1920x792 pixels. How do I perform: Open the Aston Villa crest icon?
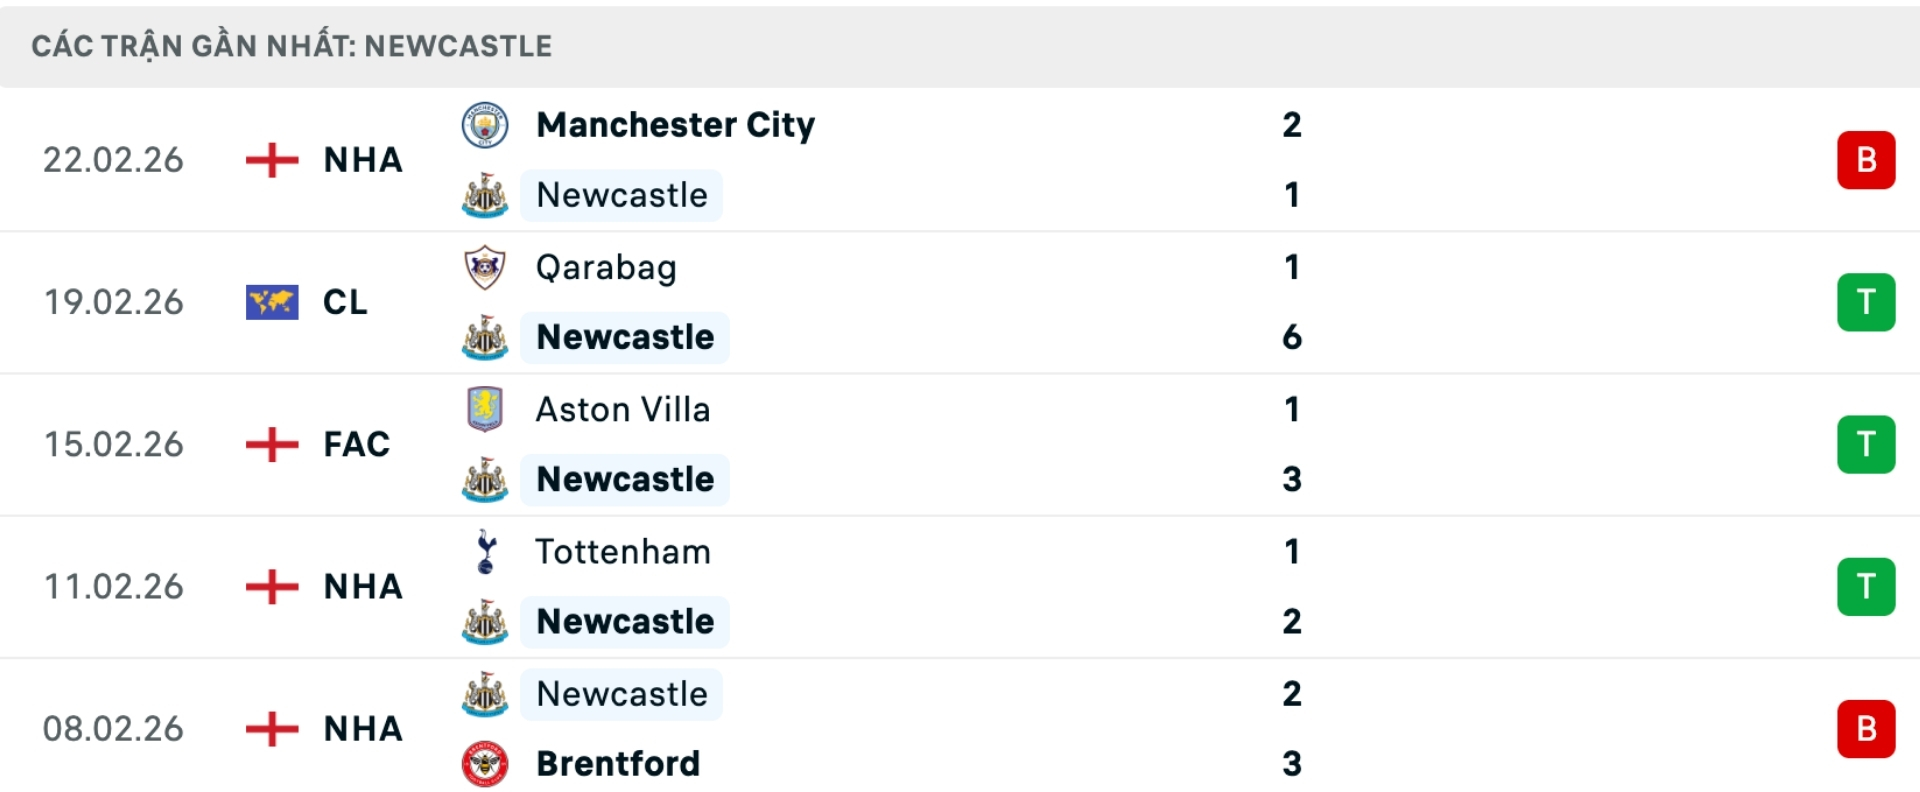click(484, 409)
